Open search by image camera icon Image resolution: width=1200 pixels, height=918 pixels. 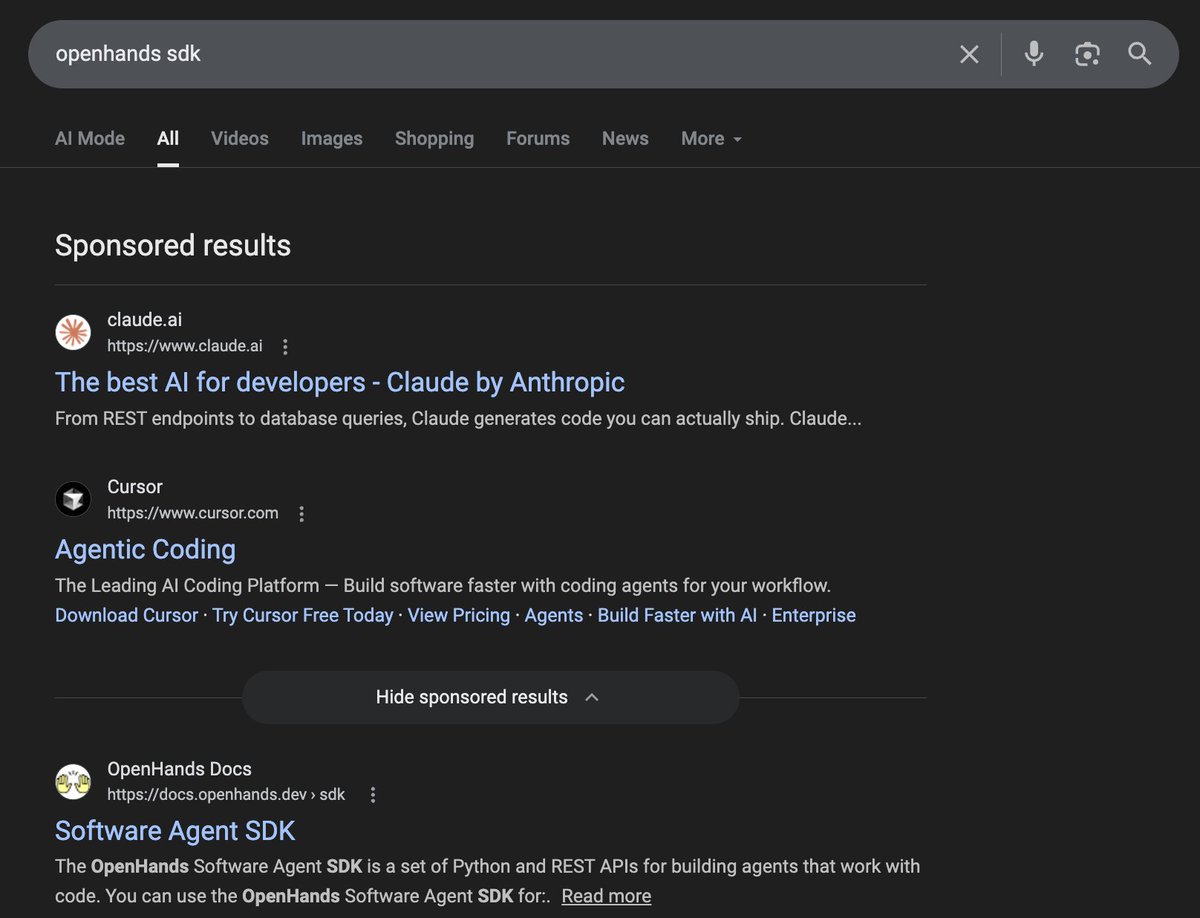click(1087, 54)
